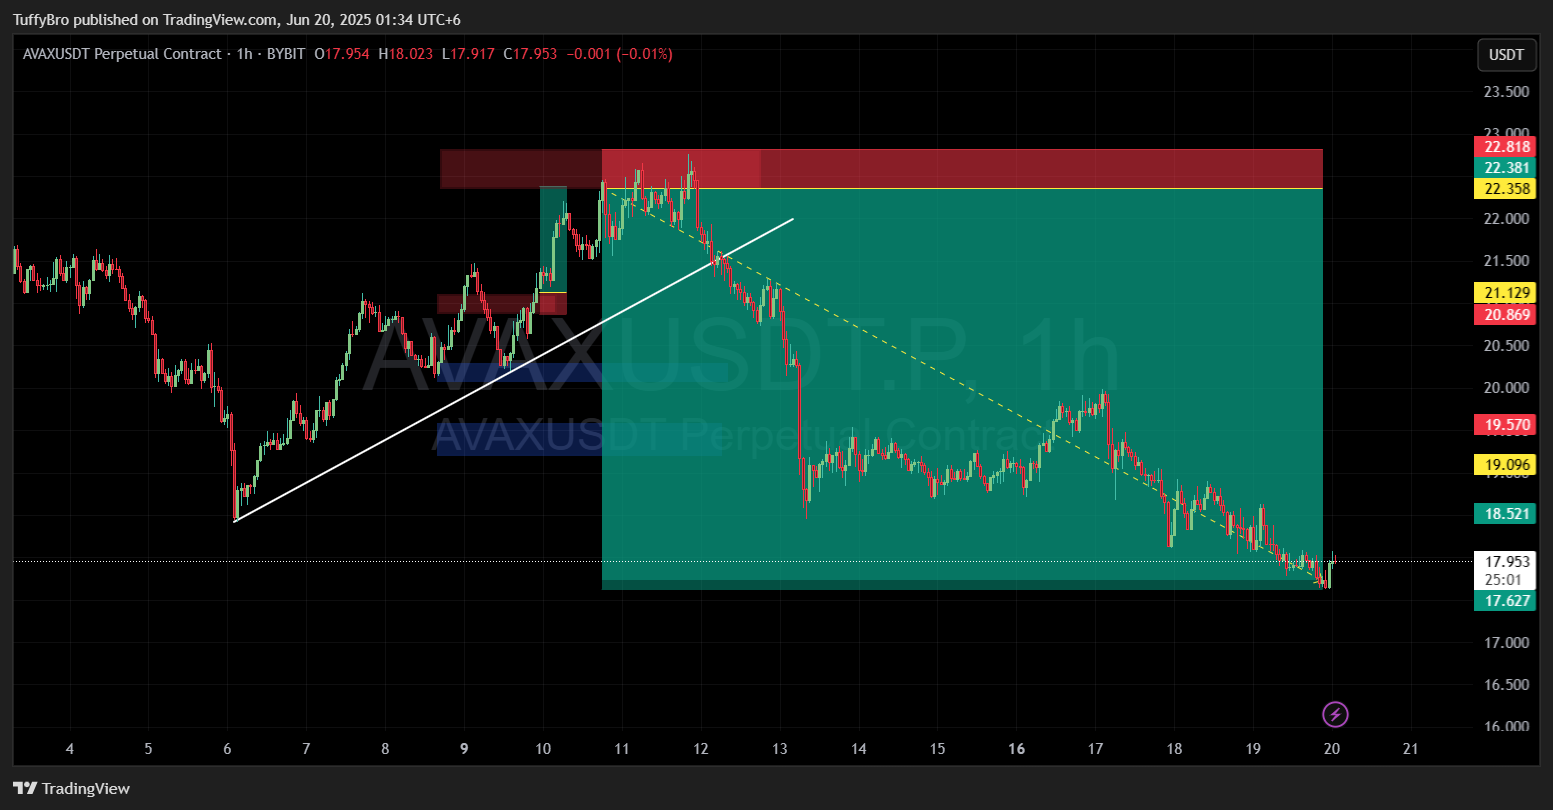1553x810 pixels.
Task: Click the 22.000 price scale value
Action: pos(1506,218)
